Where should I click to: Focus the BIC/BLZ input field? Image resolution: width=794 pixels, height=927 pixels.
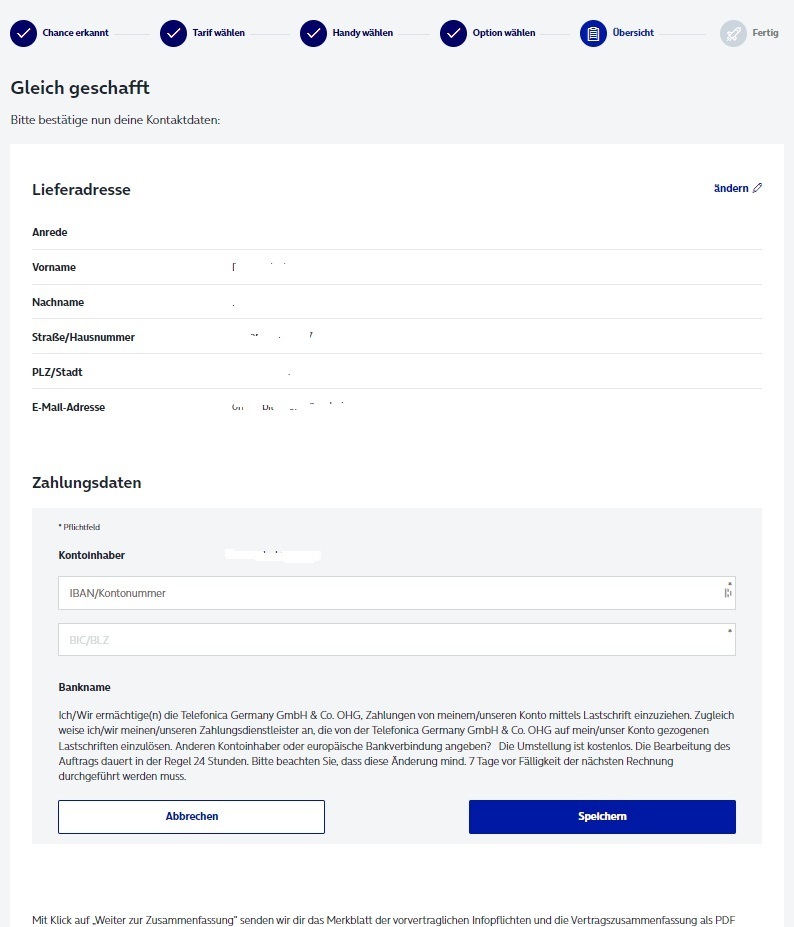tap(397, 640)
